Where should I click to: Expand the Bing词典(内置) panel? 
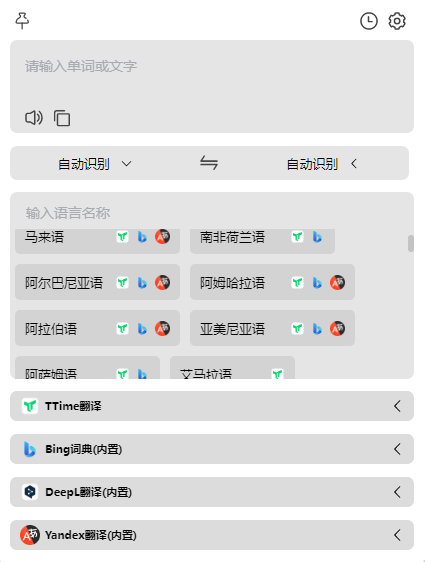[212, 449]
